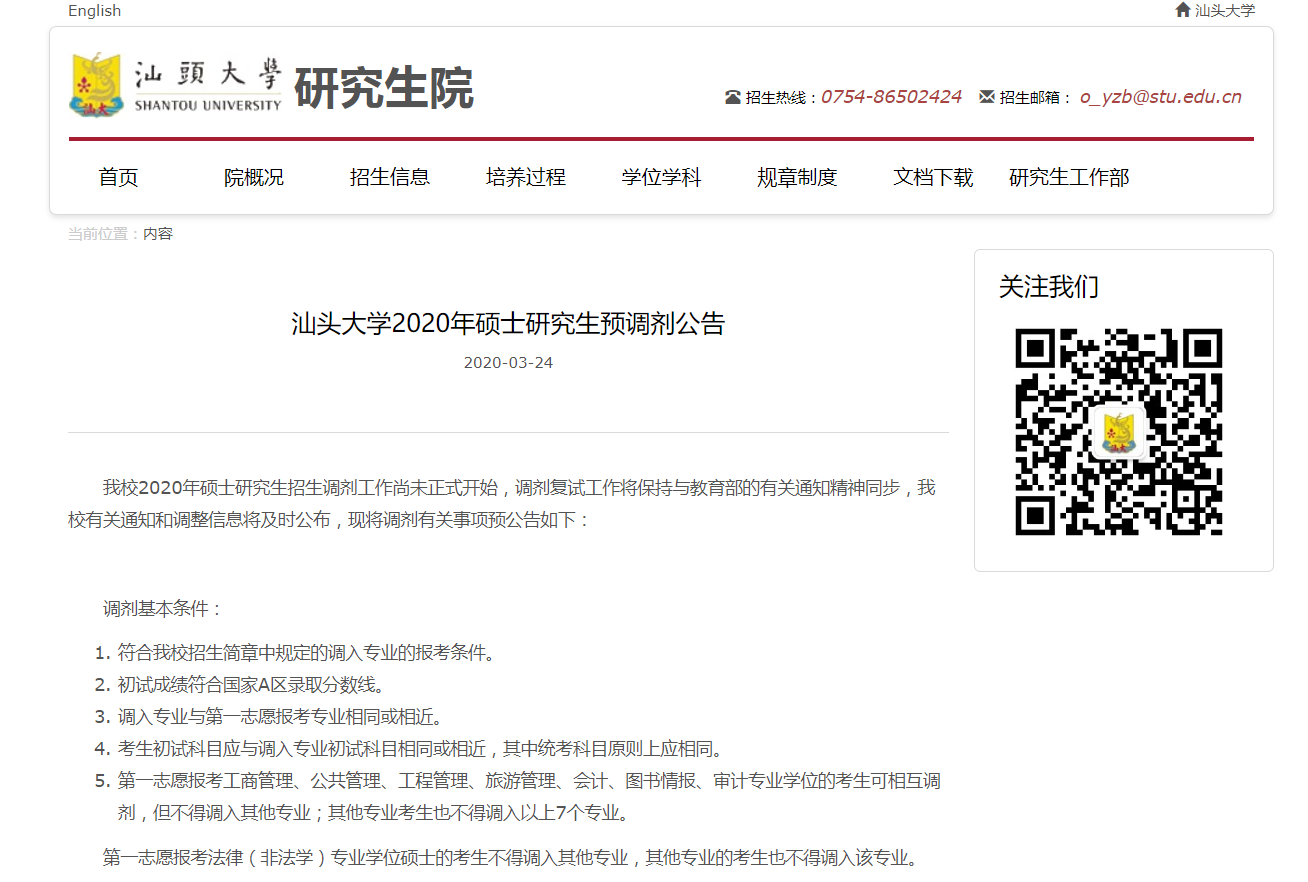Screen dimensions: 1308x882
Task: Click the envelope icon next to 招生邮箱
Action: tap(987, 98)
